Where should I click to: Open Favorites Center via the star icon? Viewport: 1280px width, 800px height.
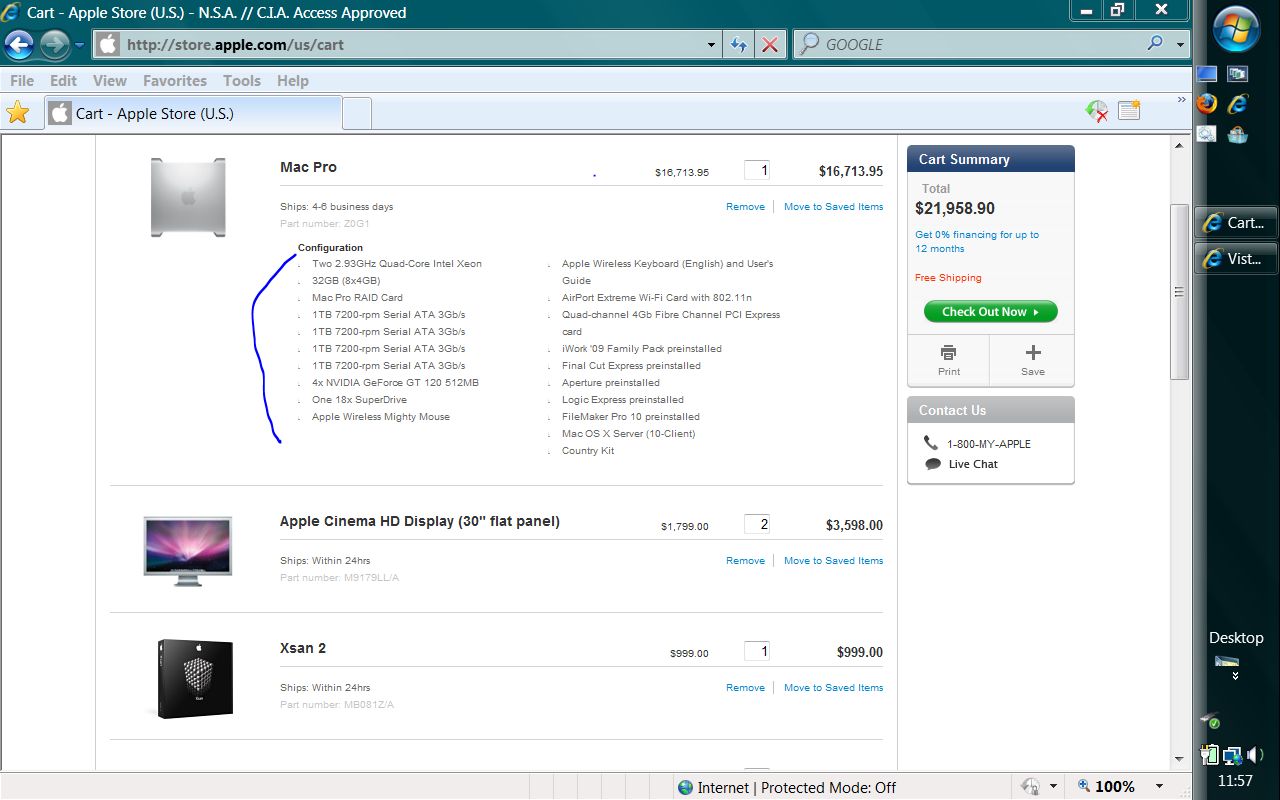tap(18, 112)
